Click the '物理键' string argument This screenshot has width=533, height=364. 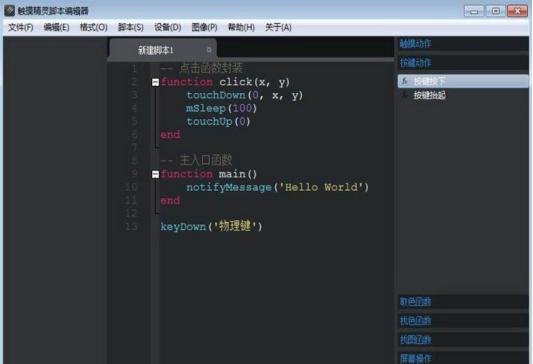[x=235, y=226]
